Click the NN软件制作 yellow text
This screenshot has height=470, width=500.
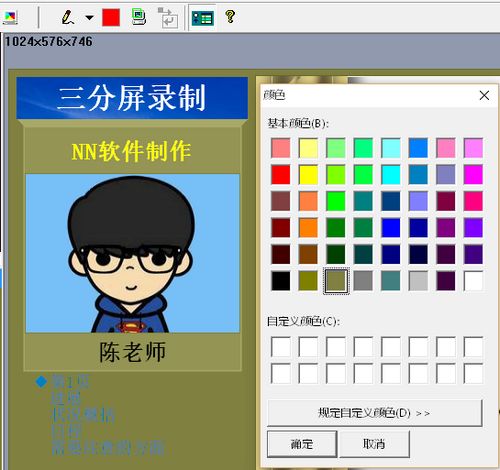131,151
